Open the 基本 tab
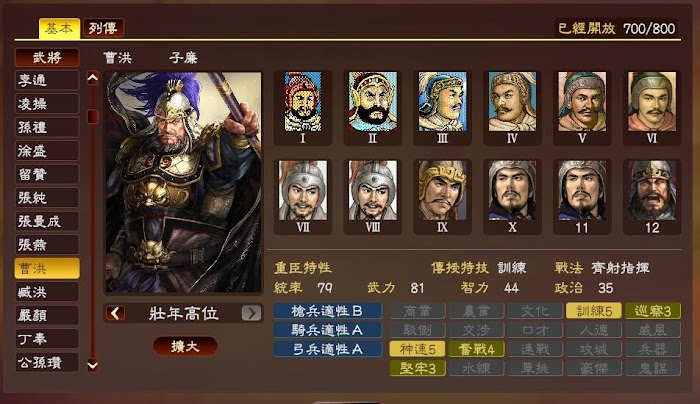Viewport: 700px width, 404px height. [59, 29]
